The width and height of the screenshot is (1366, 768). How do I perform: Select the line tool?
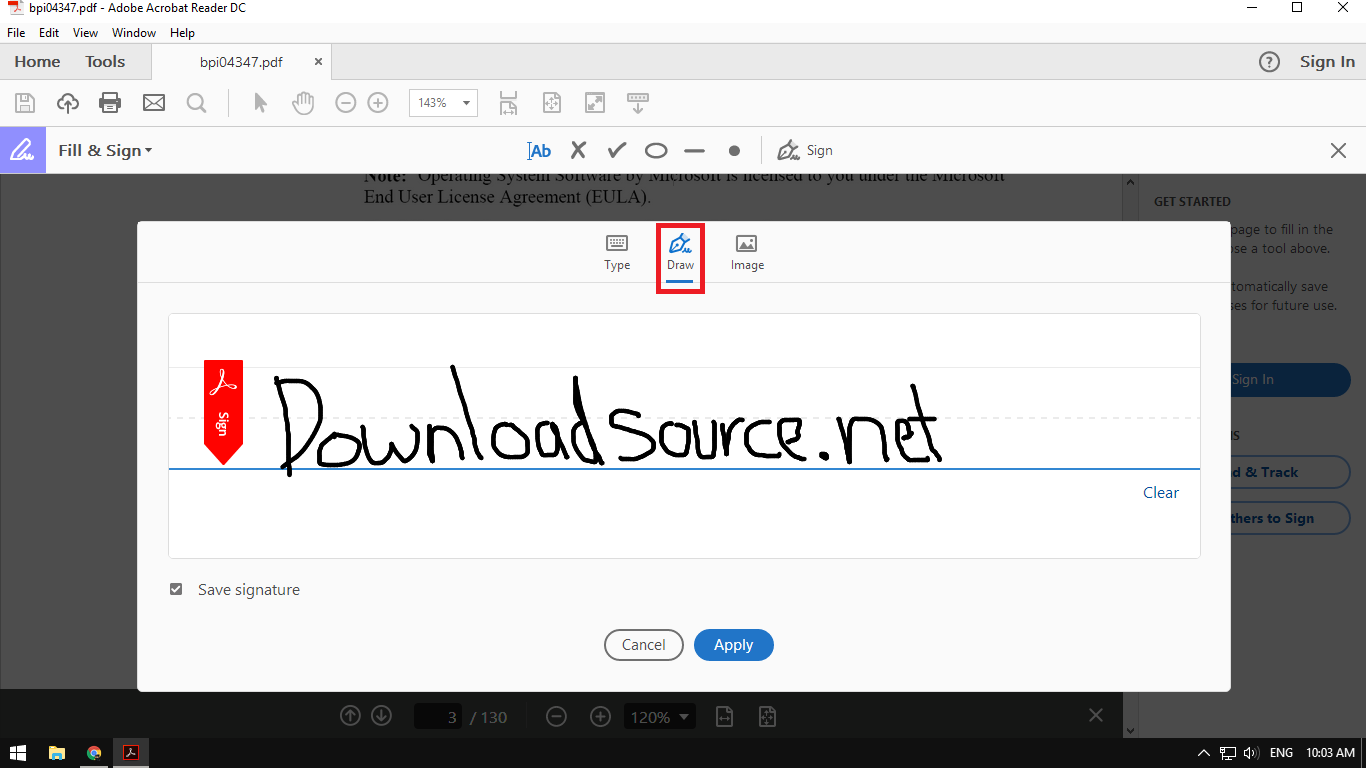695,151
